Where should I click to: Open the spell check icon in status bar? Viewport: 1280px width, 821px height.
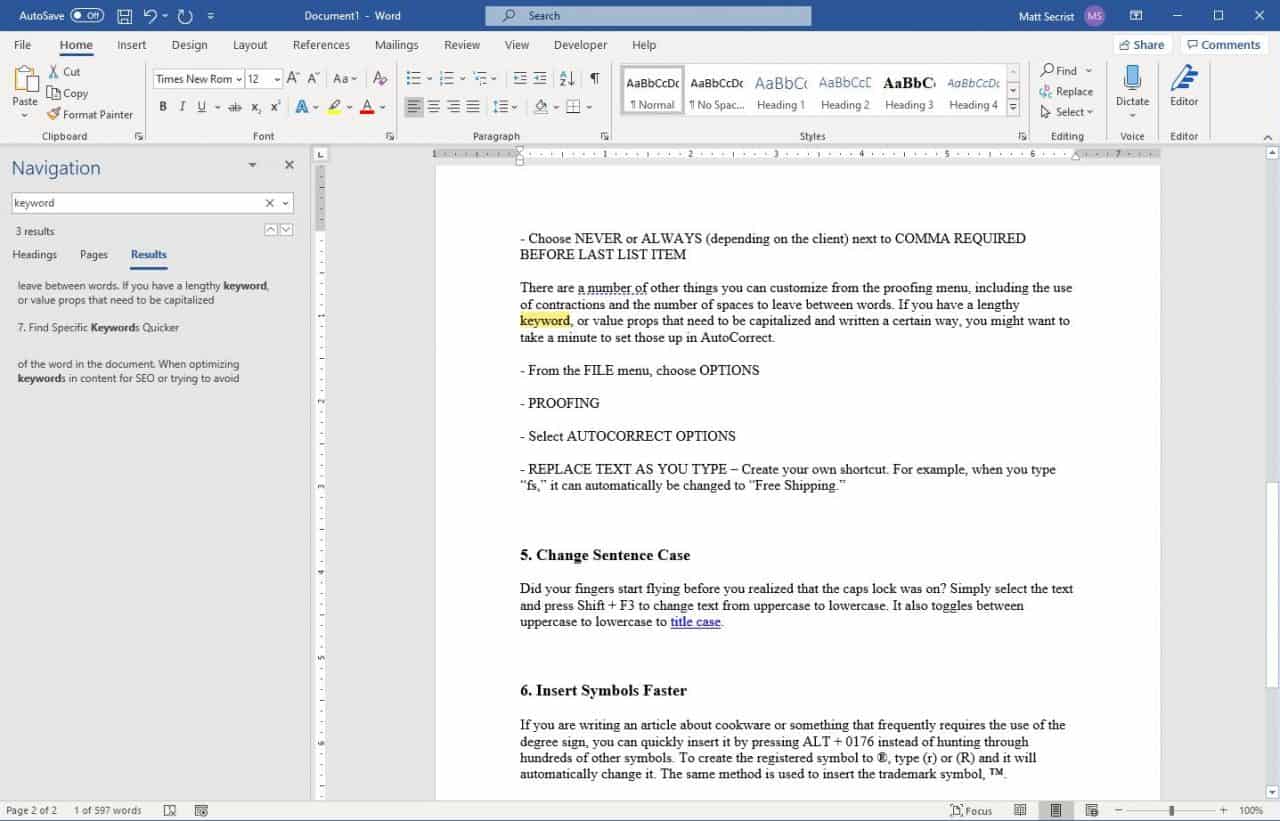pyautogui.click(x=171, y=810)
